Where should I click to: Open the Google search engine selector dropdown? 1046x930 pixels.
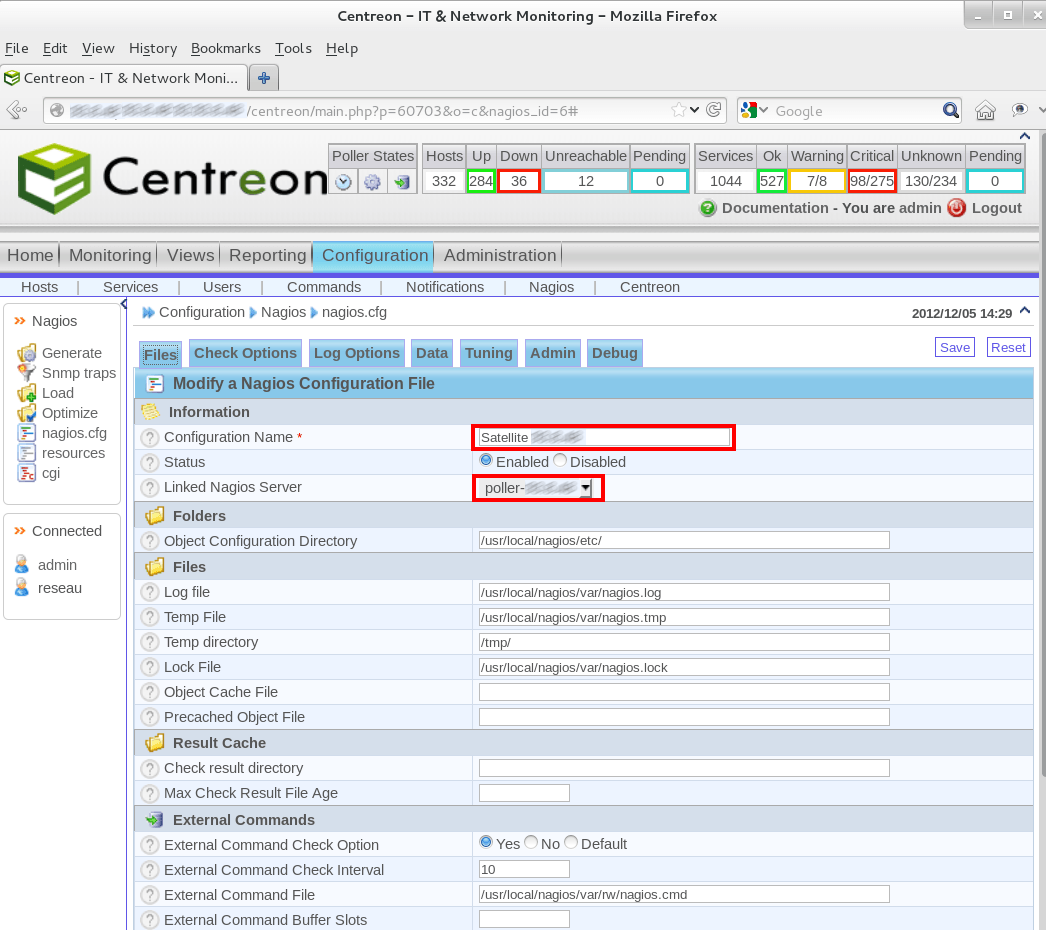[763, 110]
